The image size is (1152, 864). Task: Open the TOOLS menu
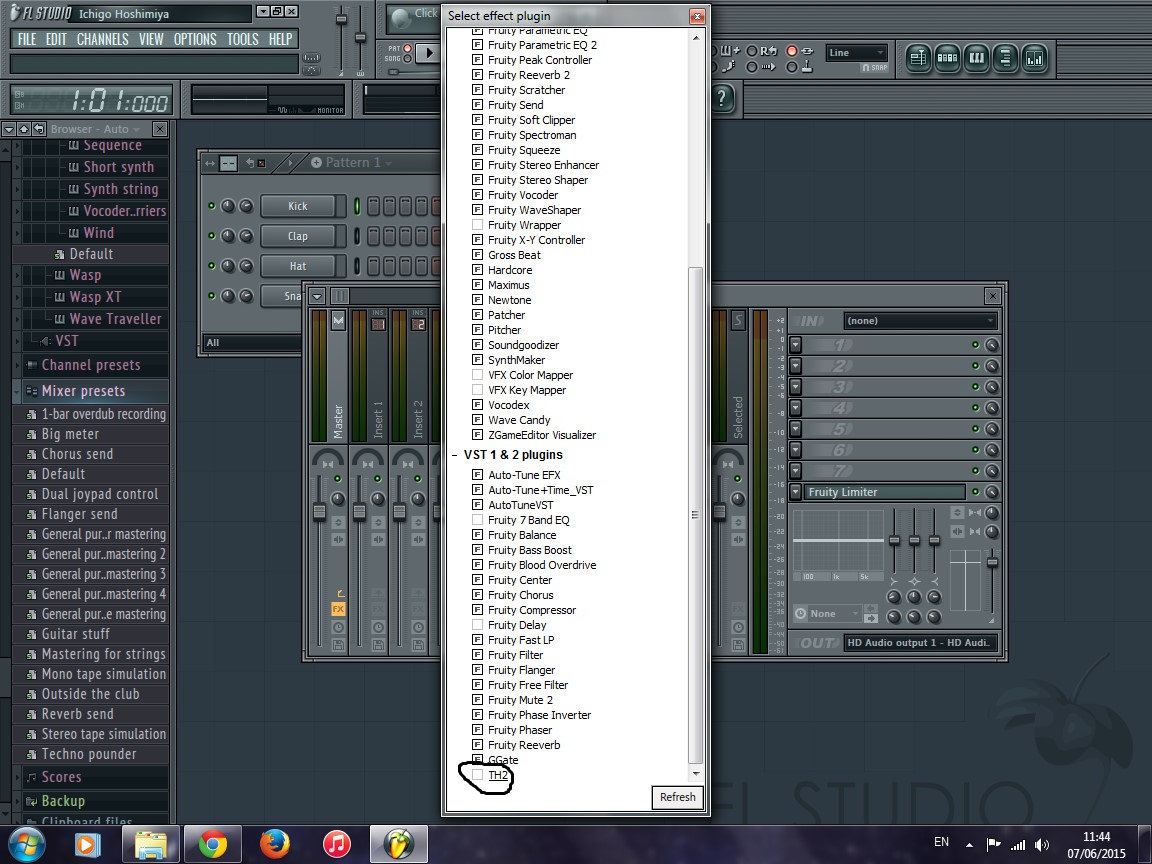pos(243,39)
